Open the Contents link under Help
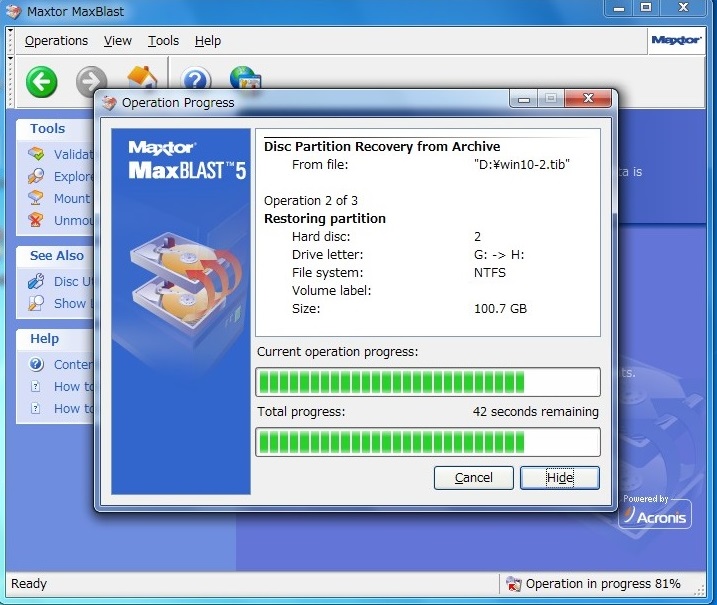The image size is (717, 605). click(73, 364)
